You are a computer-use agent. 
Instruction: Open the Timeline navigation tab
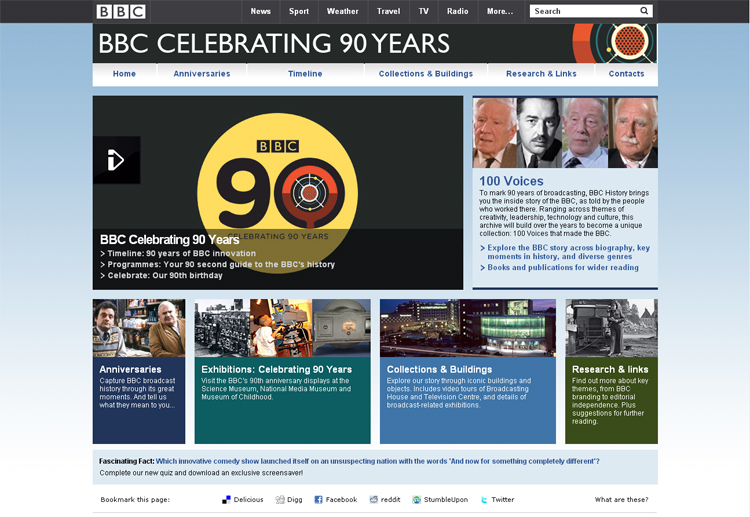point(305,74)
